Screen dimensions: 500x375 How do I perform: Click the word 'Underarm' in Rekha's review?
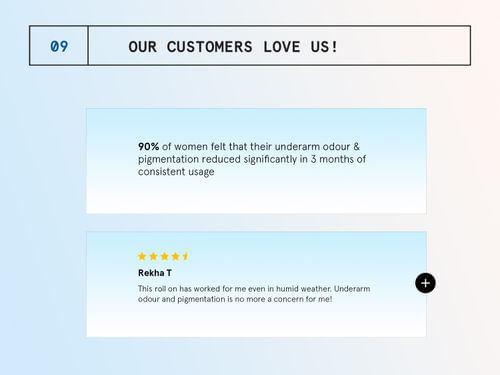[x=352, y=289]
